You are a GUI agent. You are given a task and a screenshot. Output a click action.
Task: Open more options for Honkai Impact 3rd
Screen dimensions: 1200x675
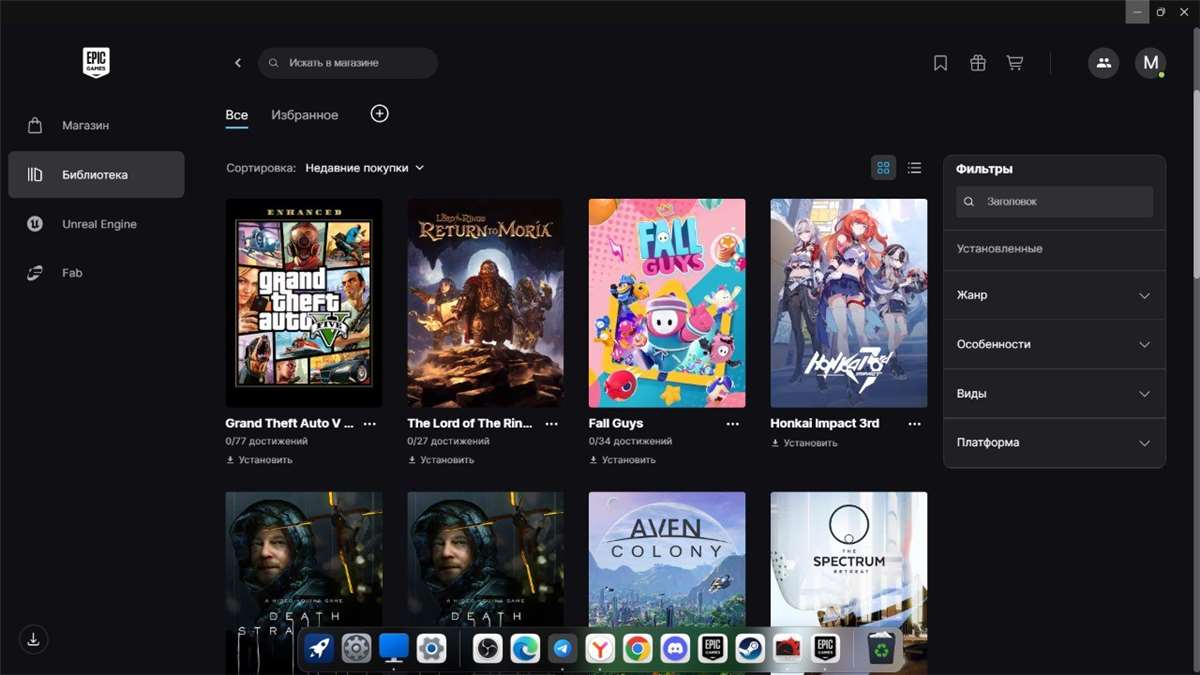915,424
